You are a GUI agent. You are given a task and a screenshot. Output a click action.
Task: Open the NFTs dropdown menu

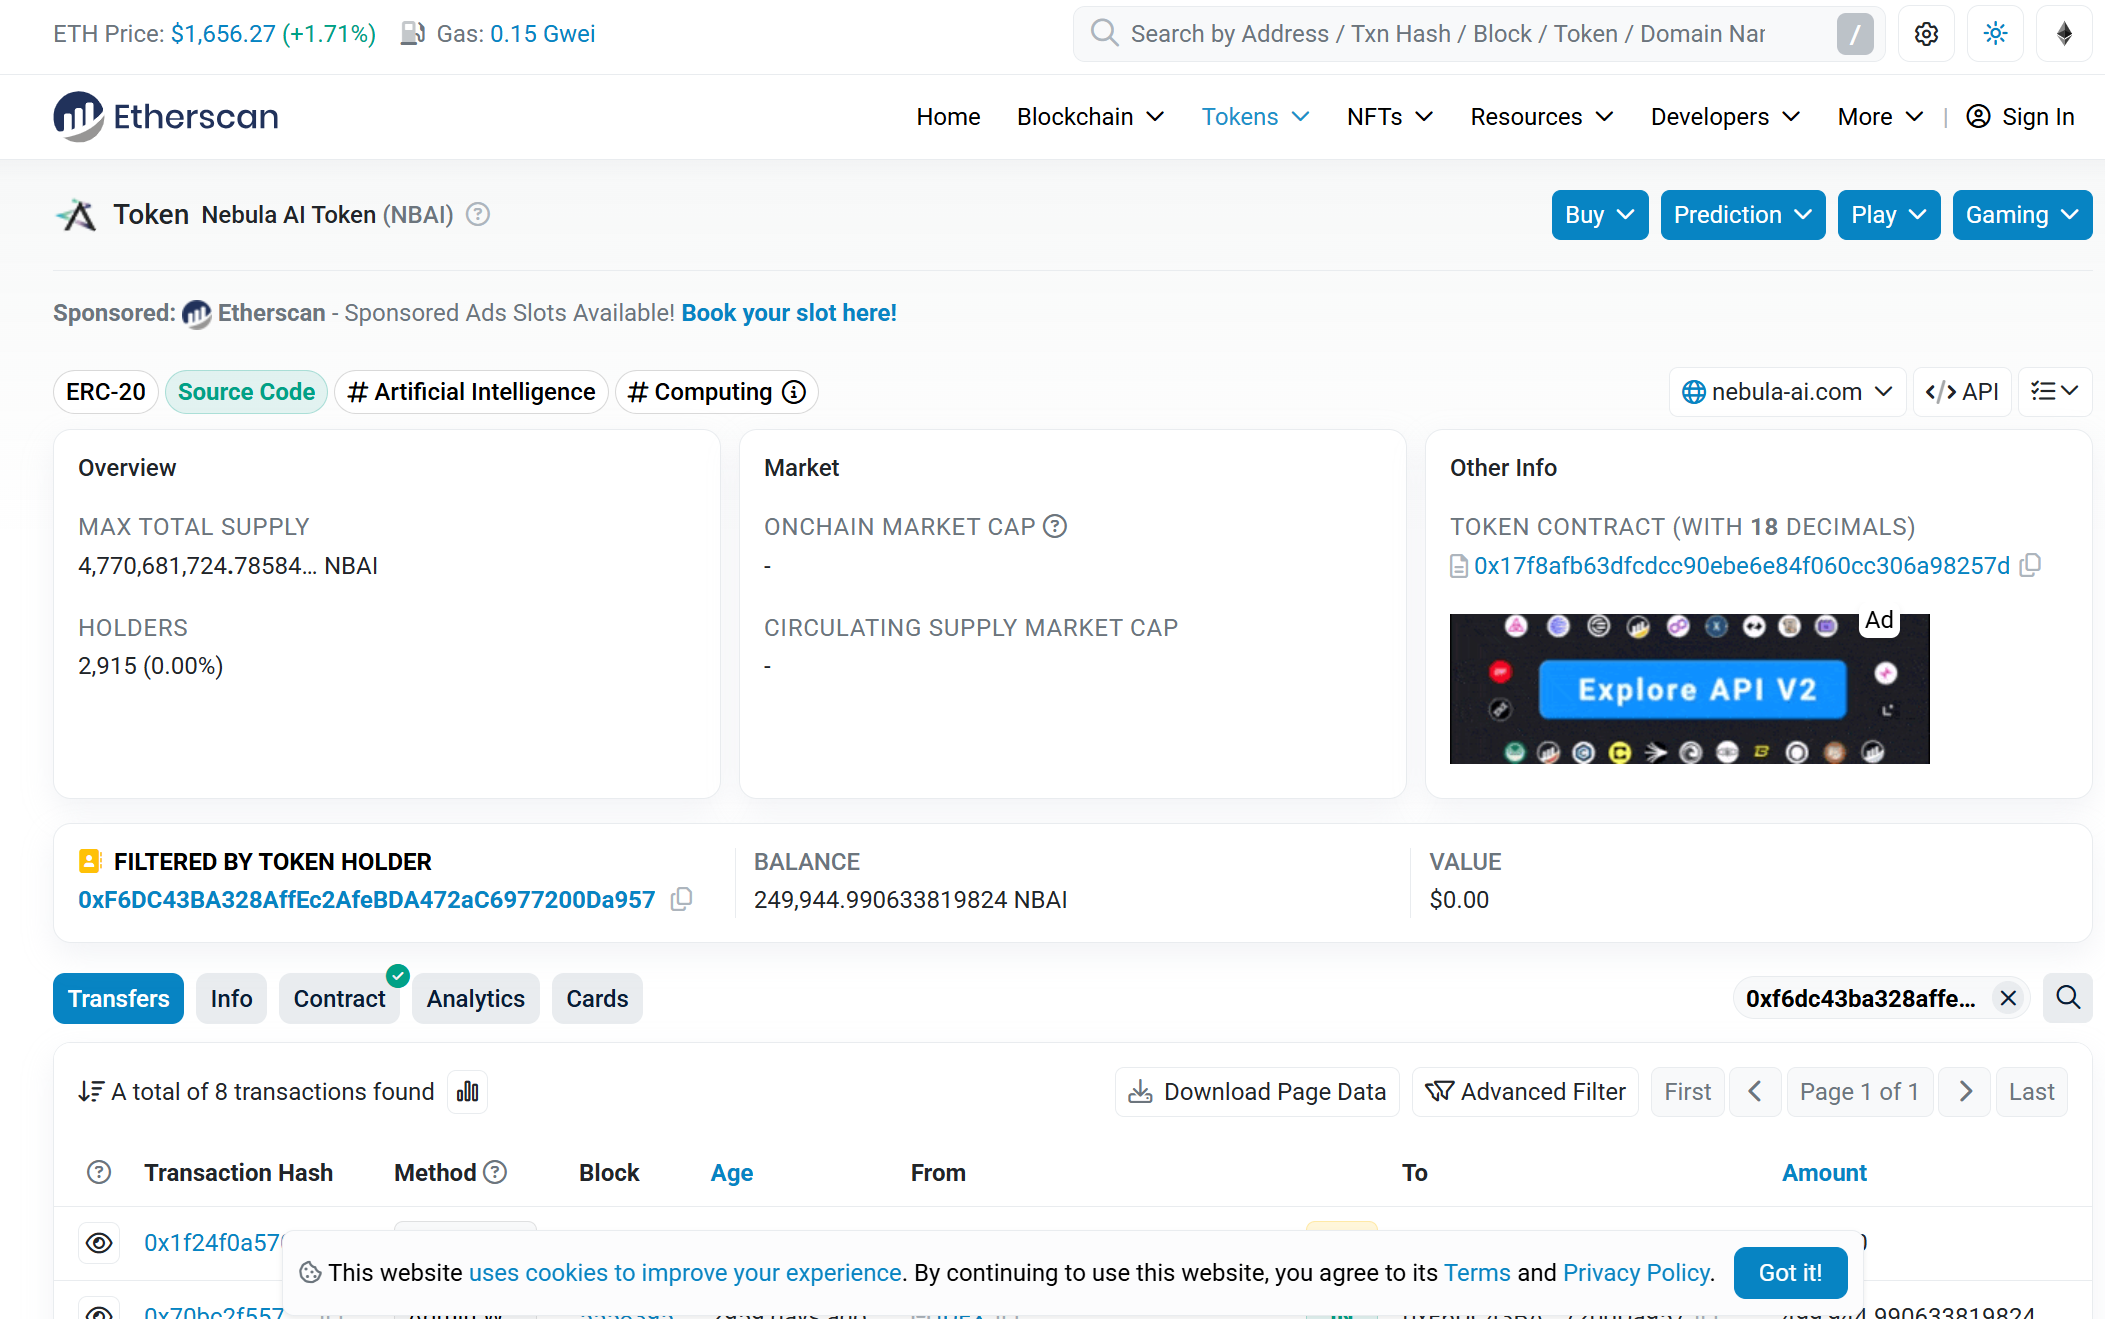pos(1390,117)
